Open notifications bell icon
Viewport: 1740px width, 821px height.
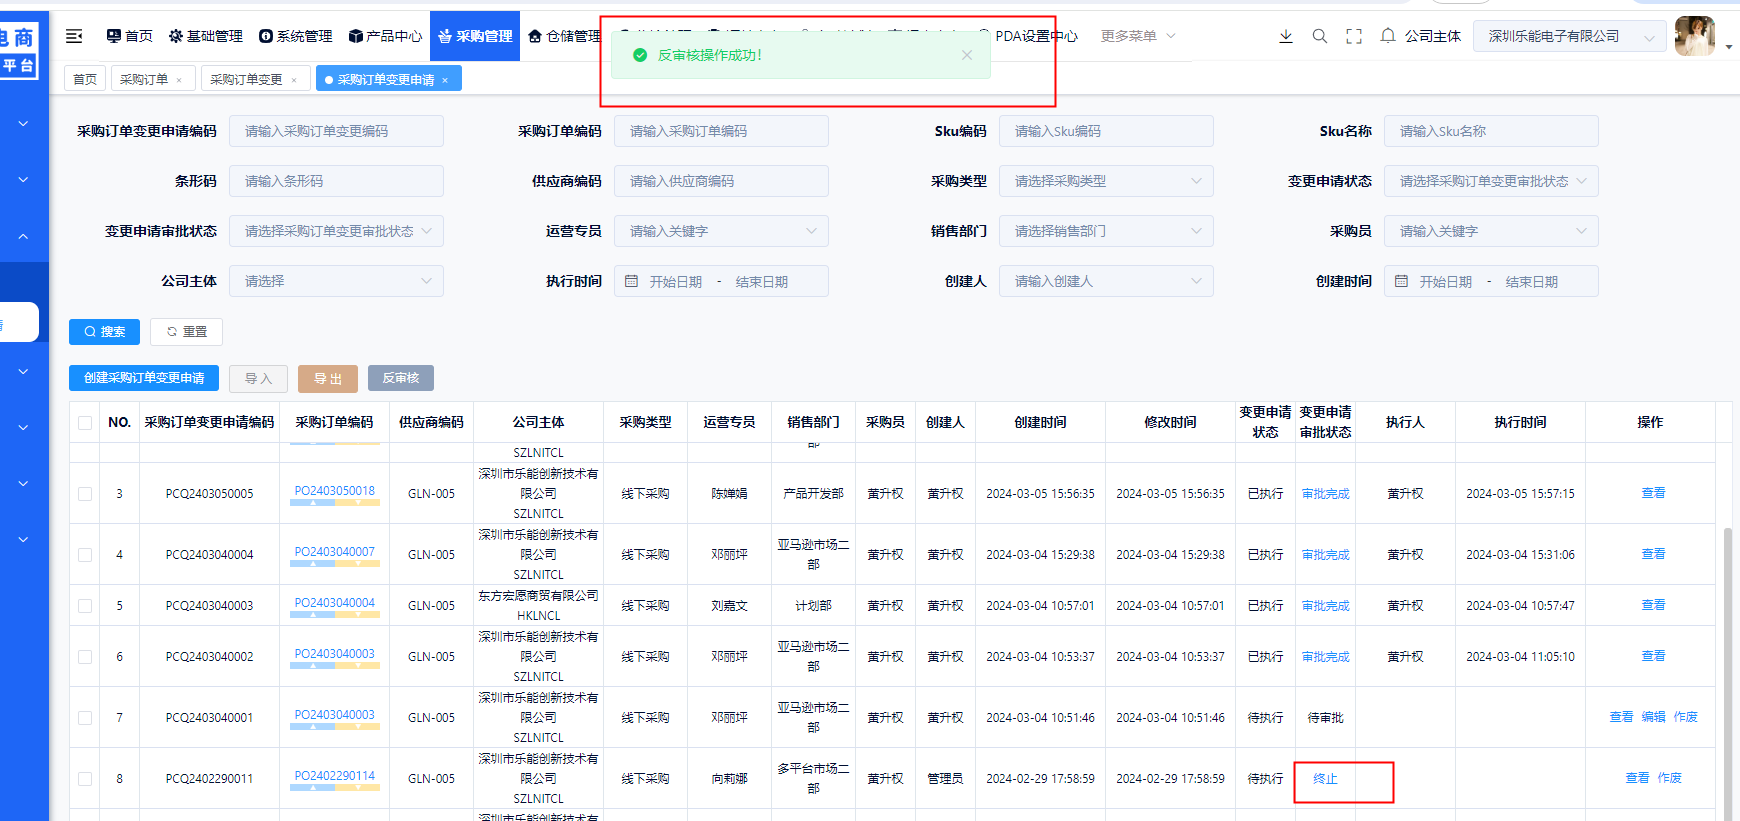[x=1388, y=36]
